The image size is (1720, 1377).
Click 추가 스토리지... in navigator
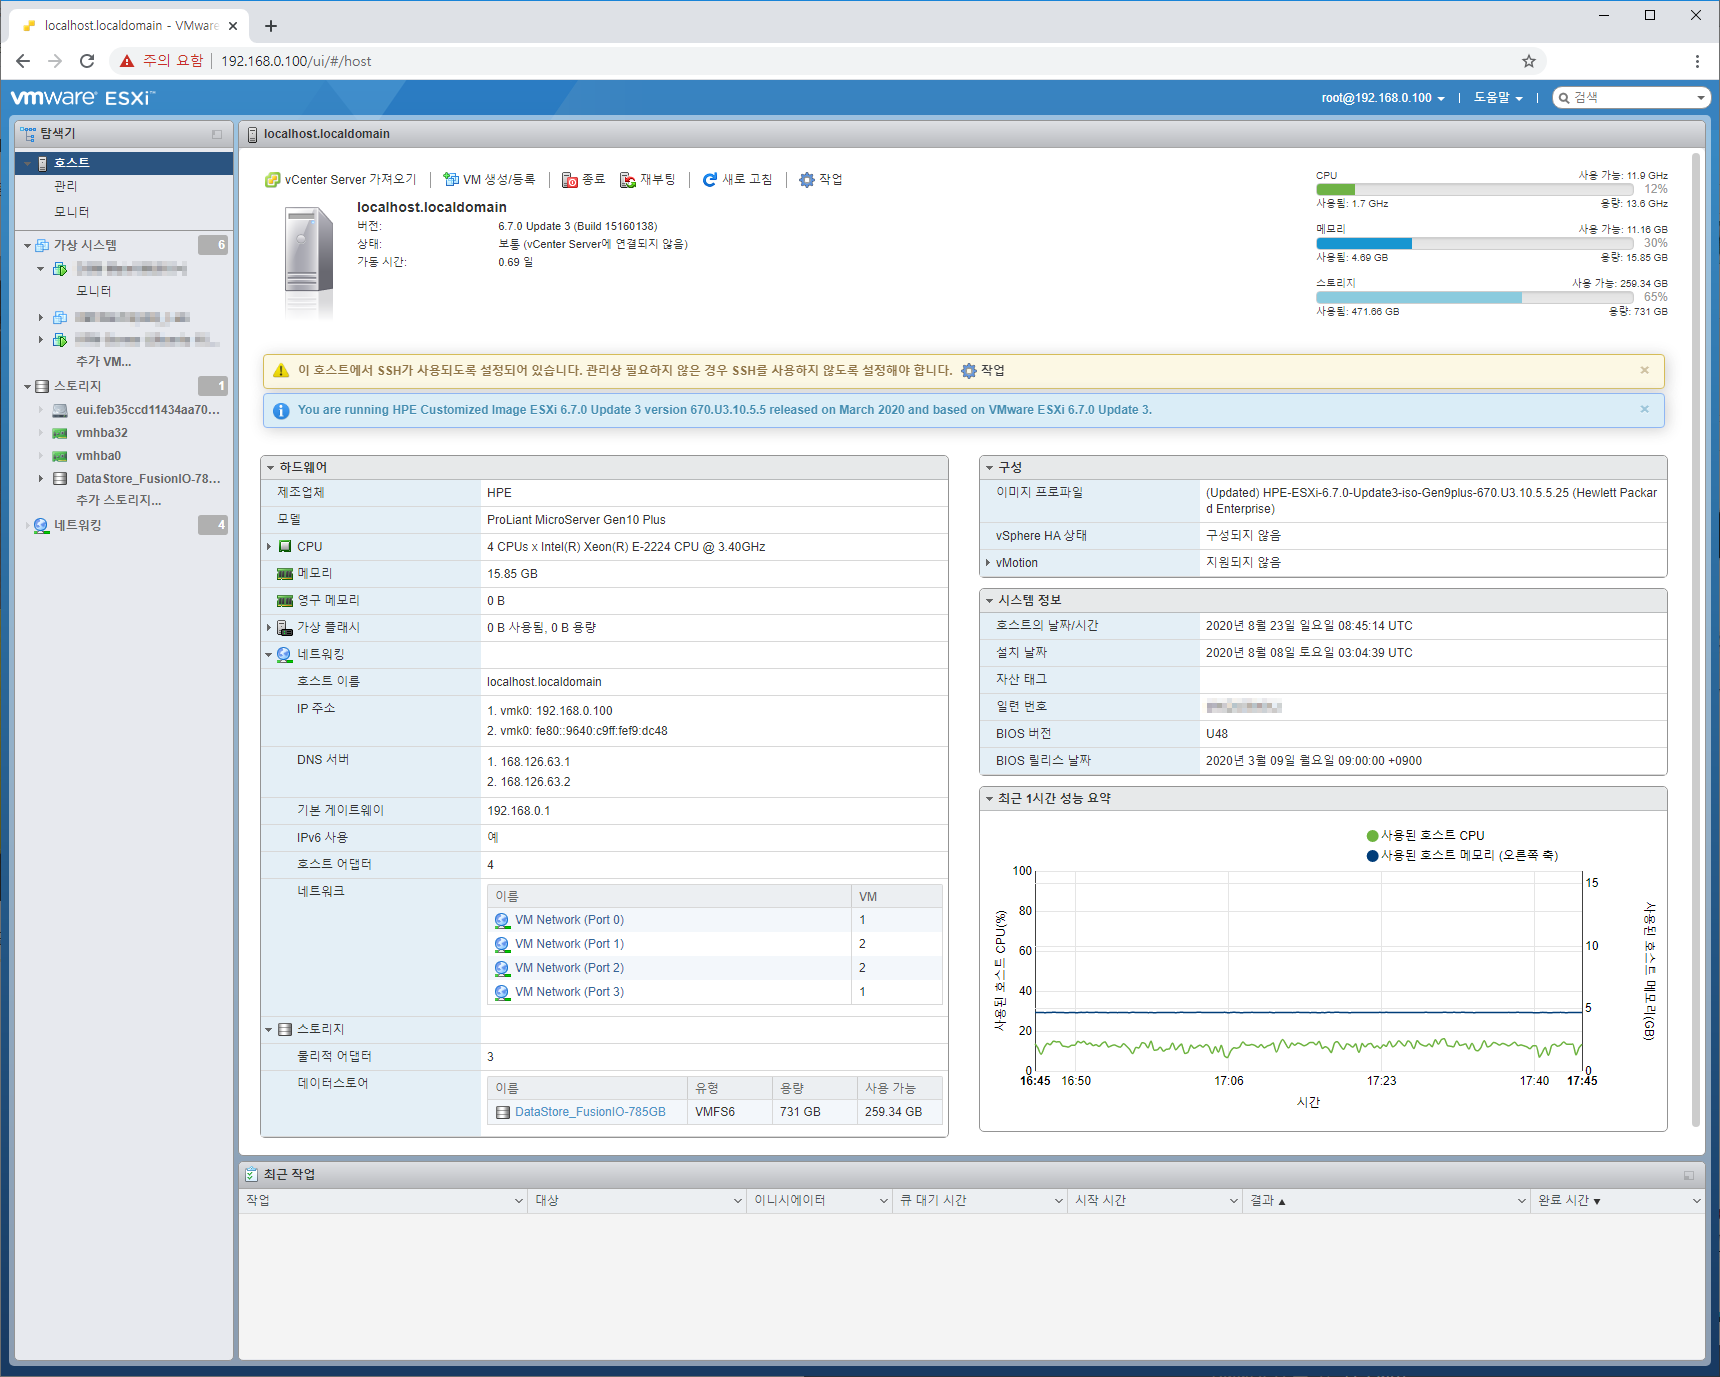118,500
